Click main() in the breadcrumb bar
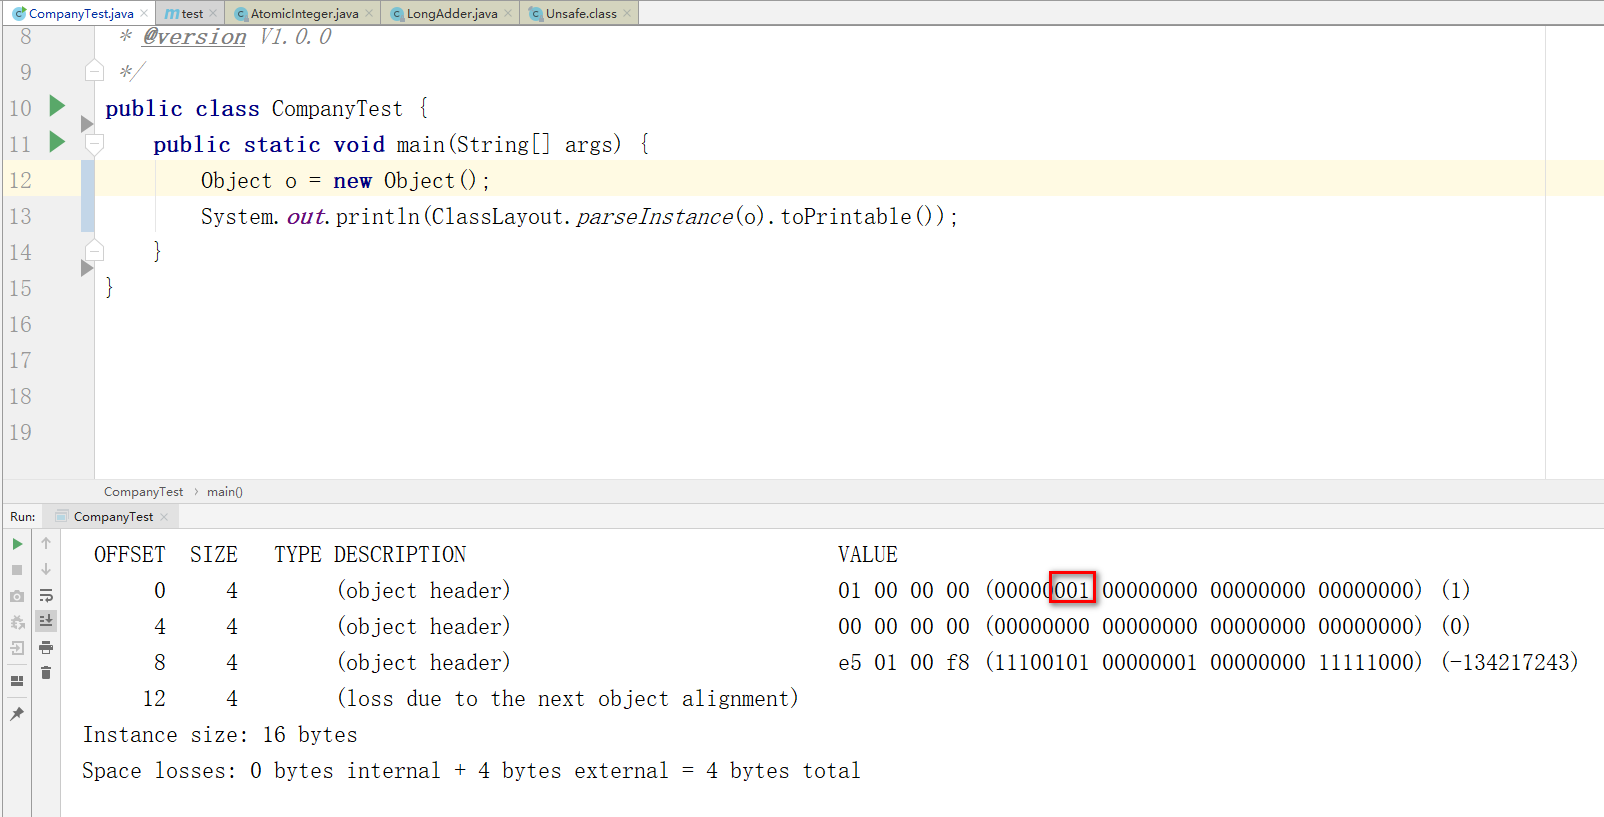Image resolution: width=1604 pixels, height=817 pixels. tap(225, 492)
